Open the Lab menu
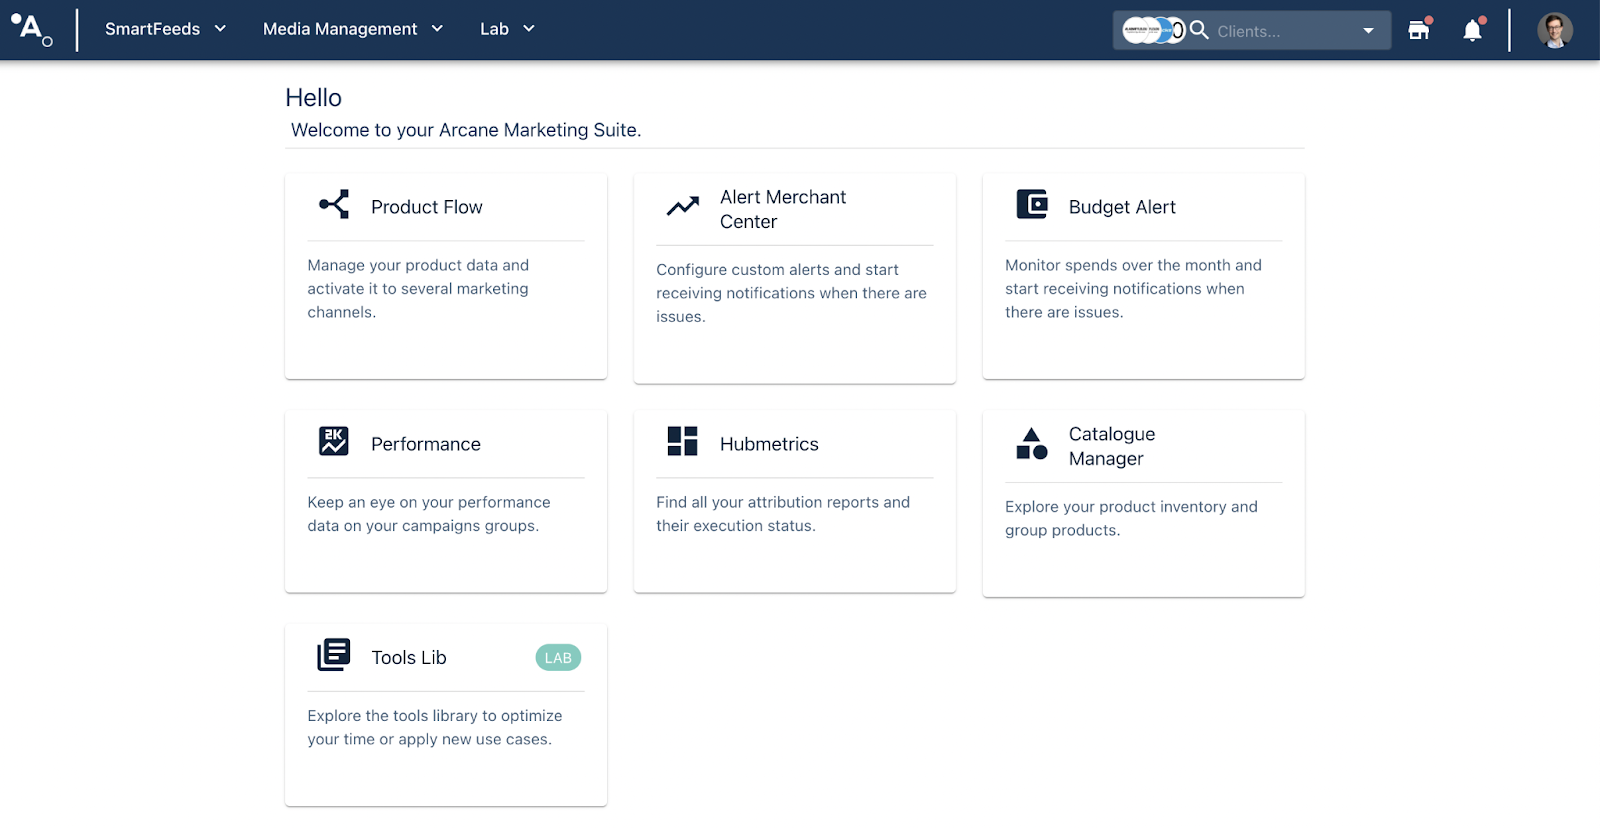This screenshot has height=828, width=1600. tap(494, 29)
